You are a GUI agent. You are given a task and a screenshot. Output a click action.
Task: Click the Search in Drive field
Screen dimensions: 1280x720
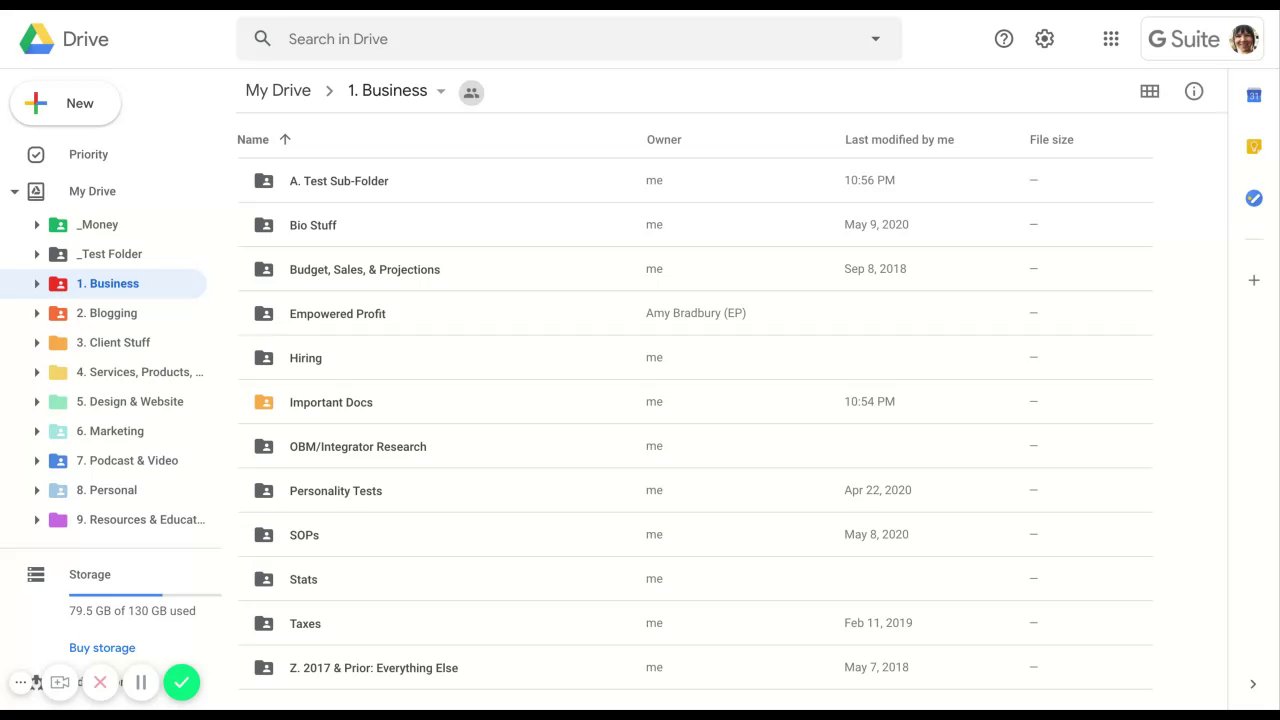(560, 39)
